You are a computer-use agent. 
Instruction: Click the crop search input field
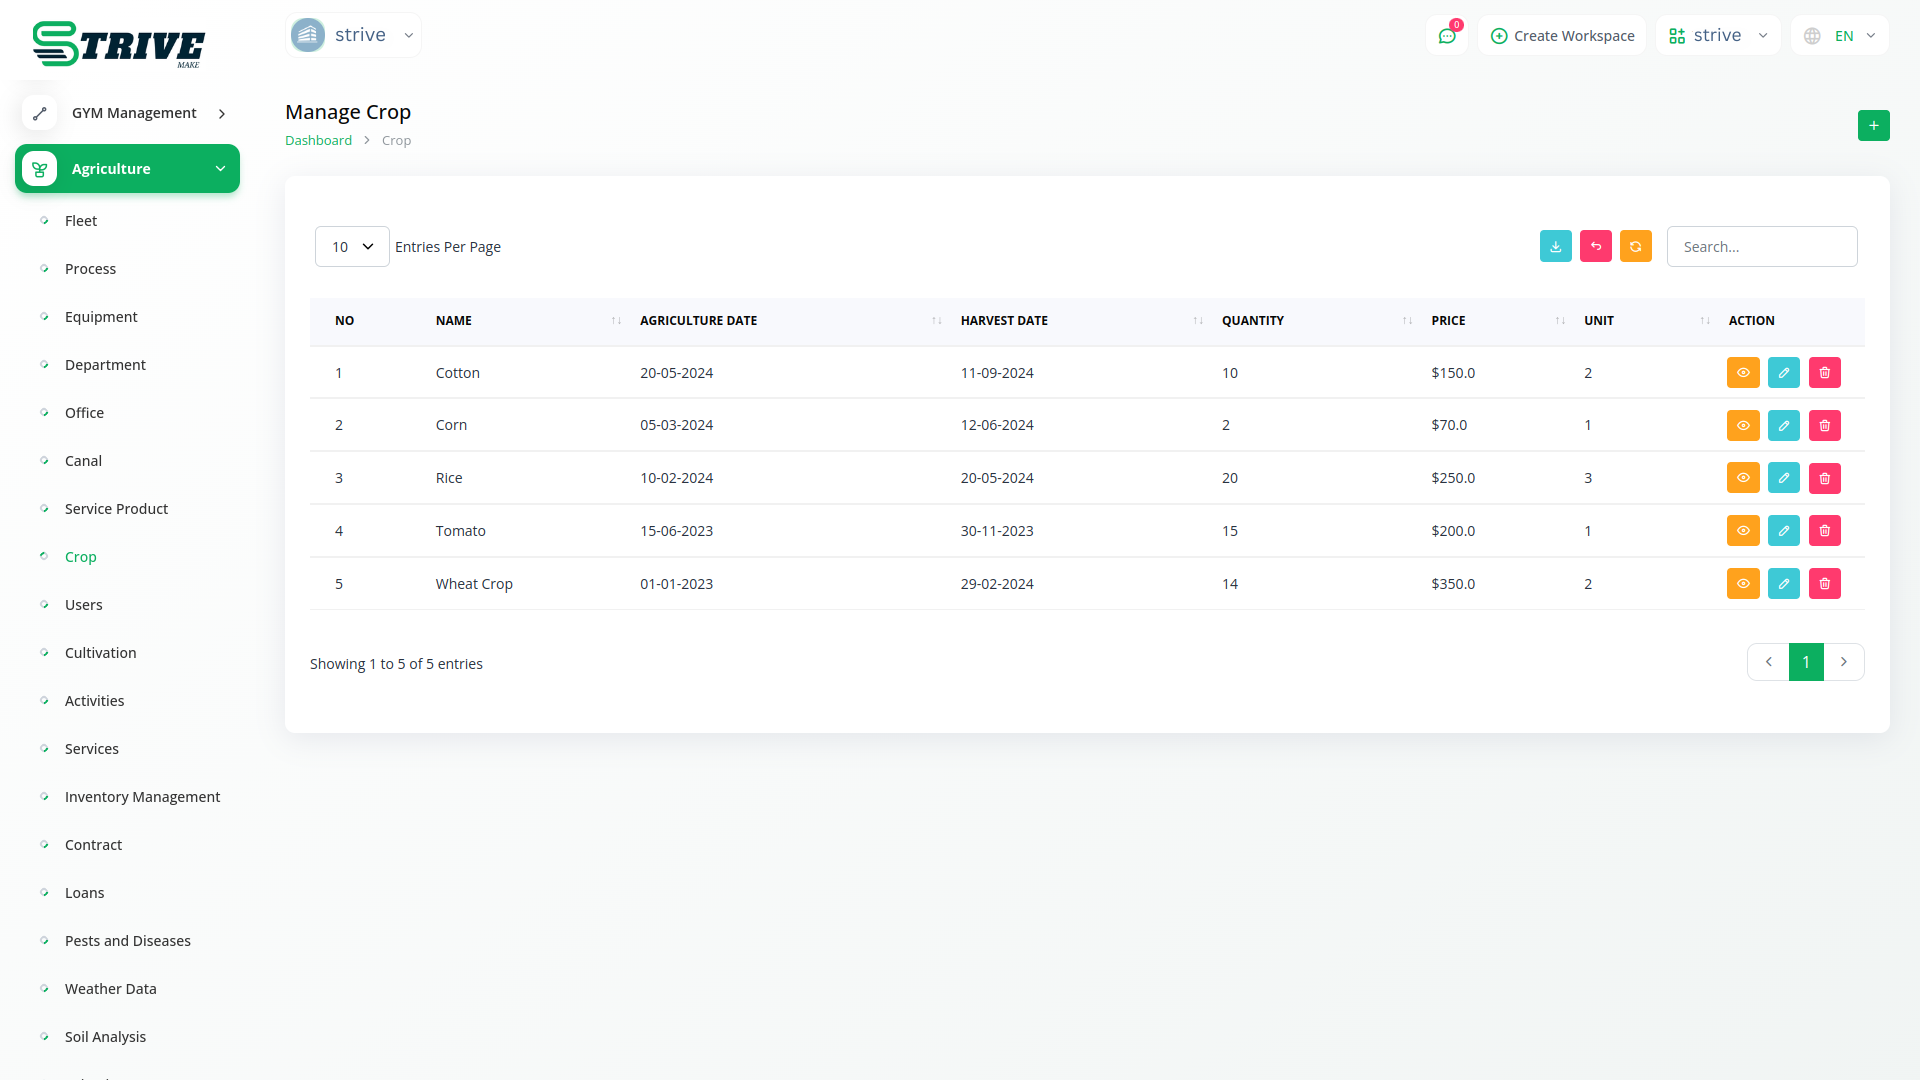point(1761,247)
